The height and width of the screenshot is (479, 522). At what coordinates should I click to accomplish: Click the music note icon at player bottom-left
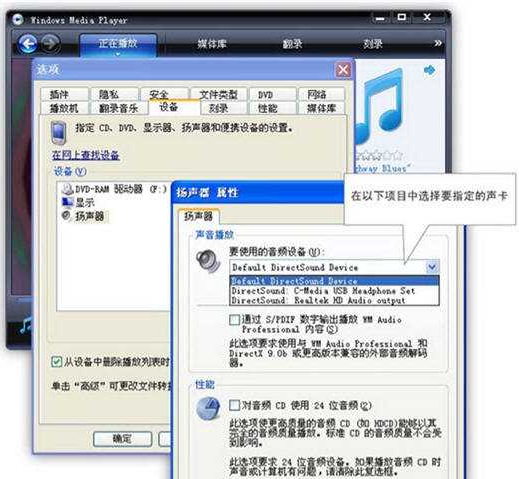(x=25, y=325)
